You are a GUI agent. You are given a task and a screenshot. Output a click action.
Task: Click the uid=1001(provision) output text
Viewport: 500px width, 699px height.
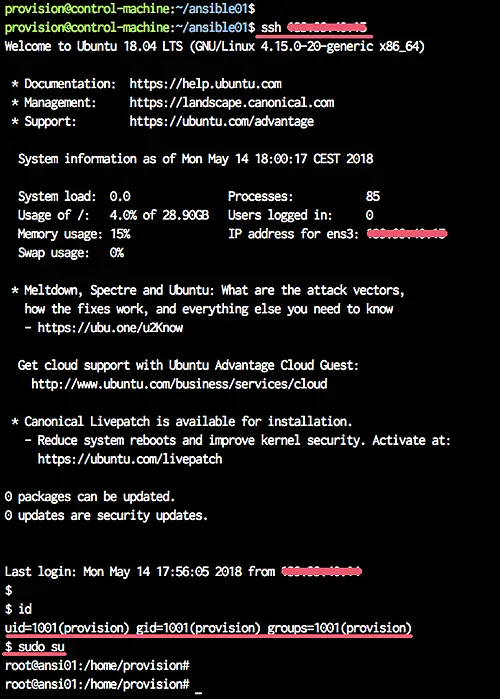67,628
